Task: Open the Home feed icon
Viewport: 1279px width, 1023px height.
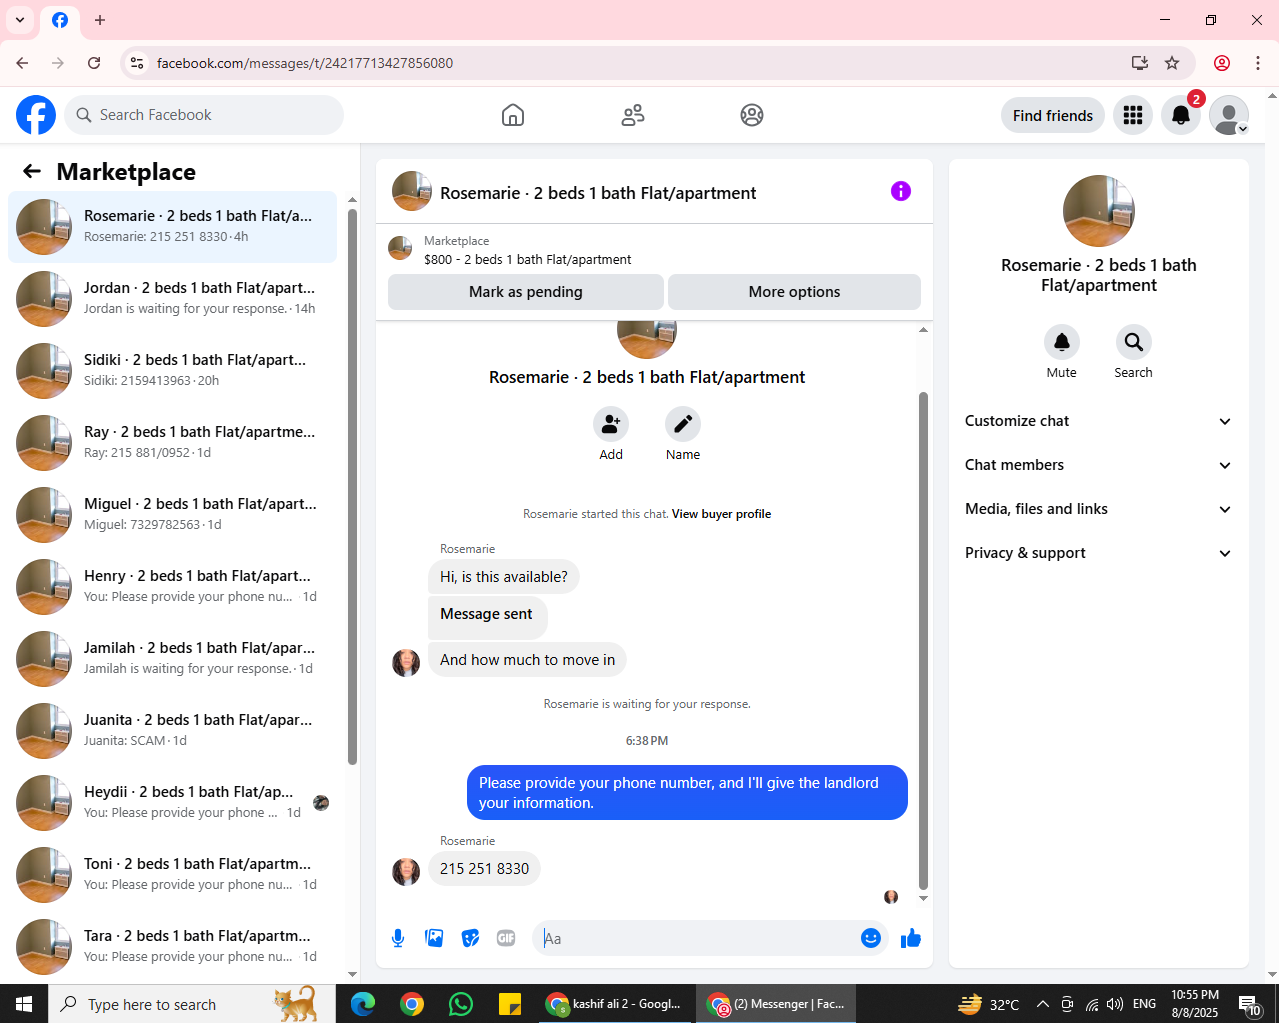Action: point(513,115)
